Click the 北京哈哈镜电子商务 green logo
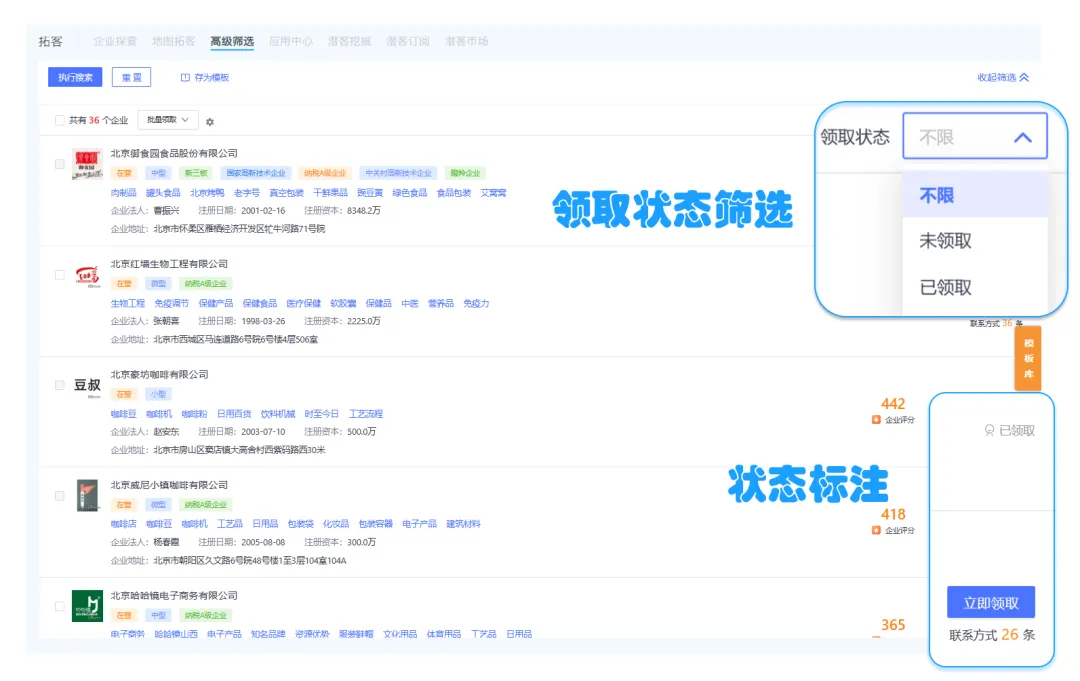This screenshot has height=681, width=1080. 87,605
